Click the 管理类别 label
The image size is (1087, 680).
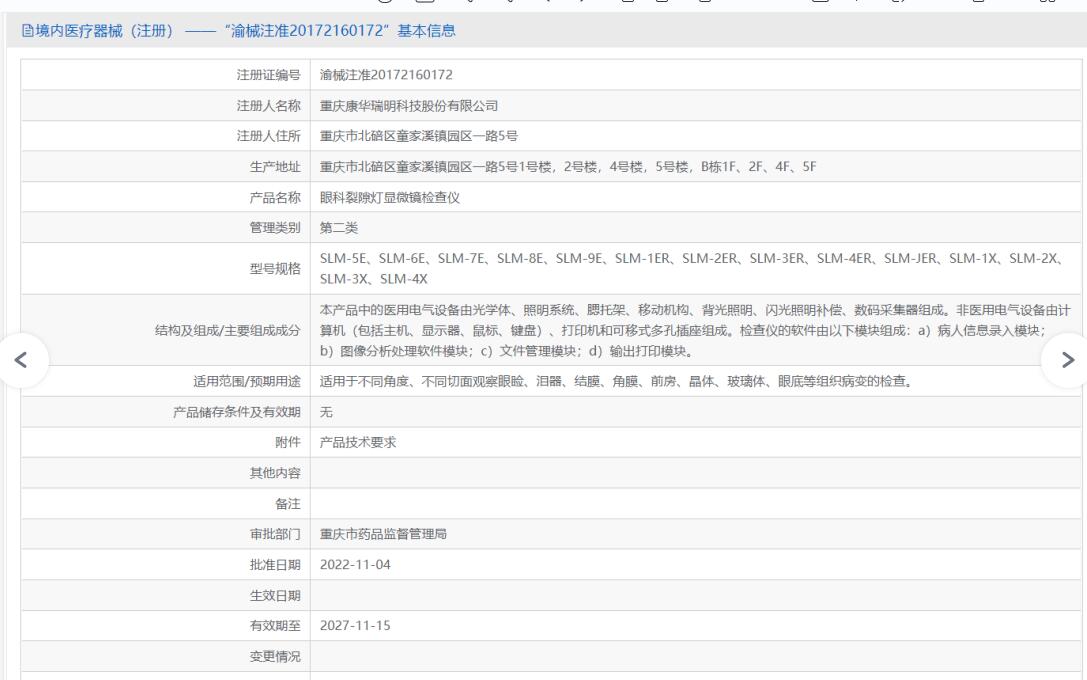click(x=275, y=227)
